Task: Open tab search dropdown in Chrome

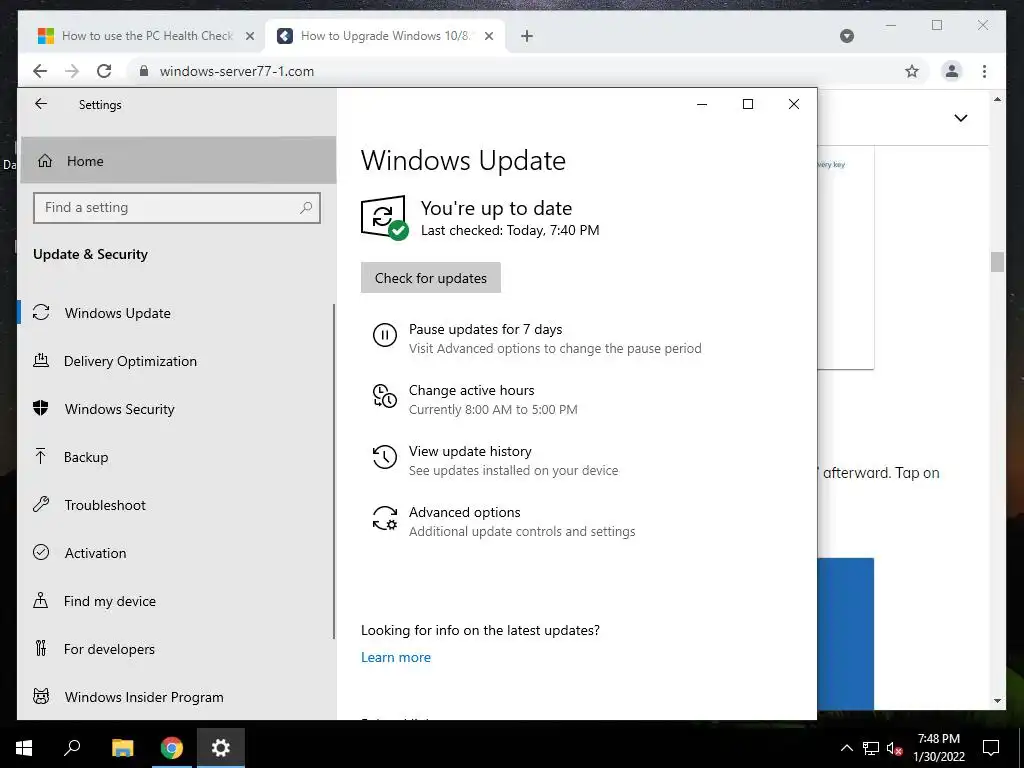Action: 846,36
